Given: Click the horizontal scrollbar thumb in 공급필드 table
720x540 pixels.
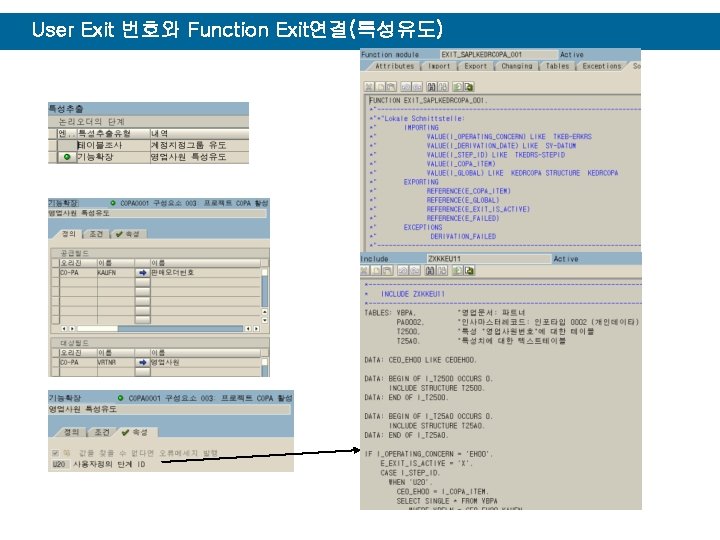Looking at the screenshot, I should 97,329.
